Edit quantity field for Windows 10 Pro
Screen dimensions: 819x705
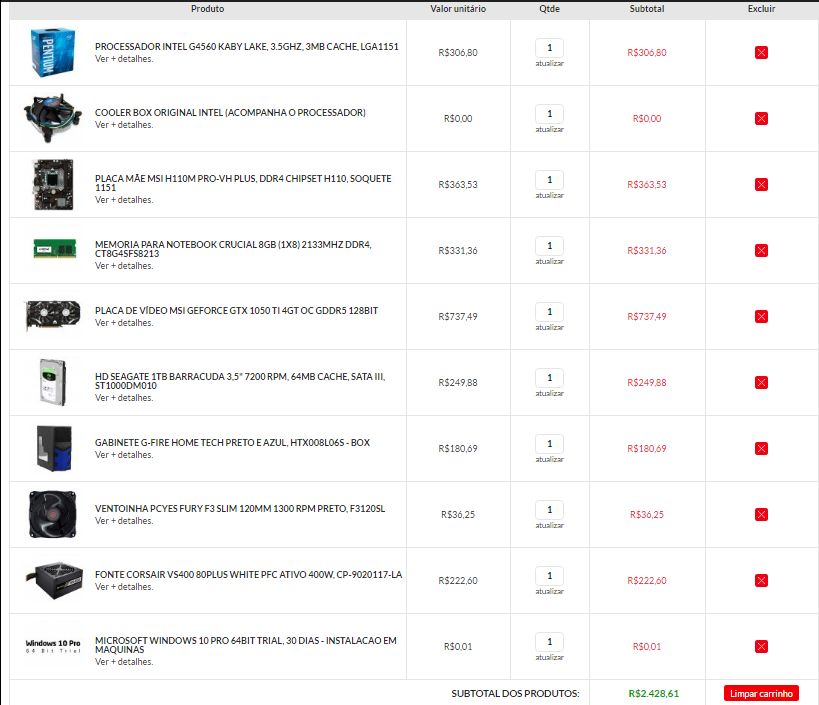click(x=549, y=642)
